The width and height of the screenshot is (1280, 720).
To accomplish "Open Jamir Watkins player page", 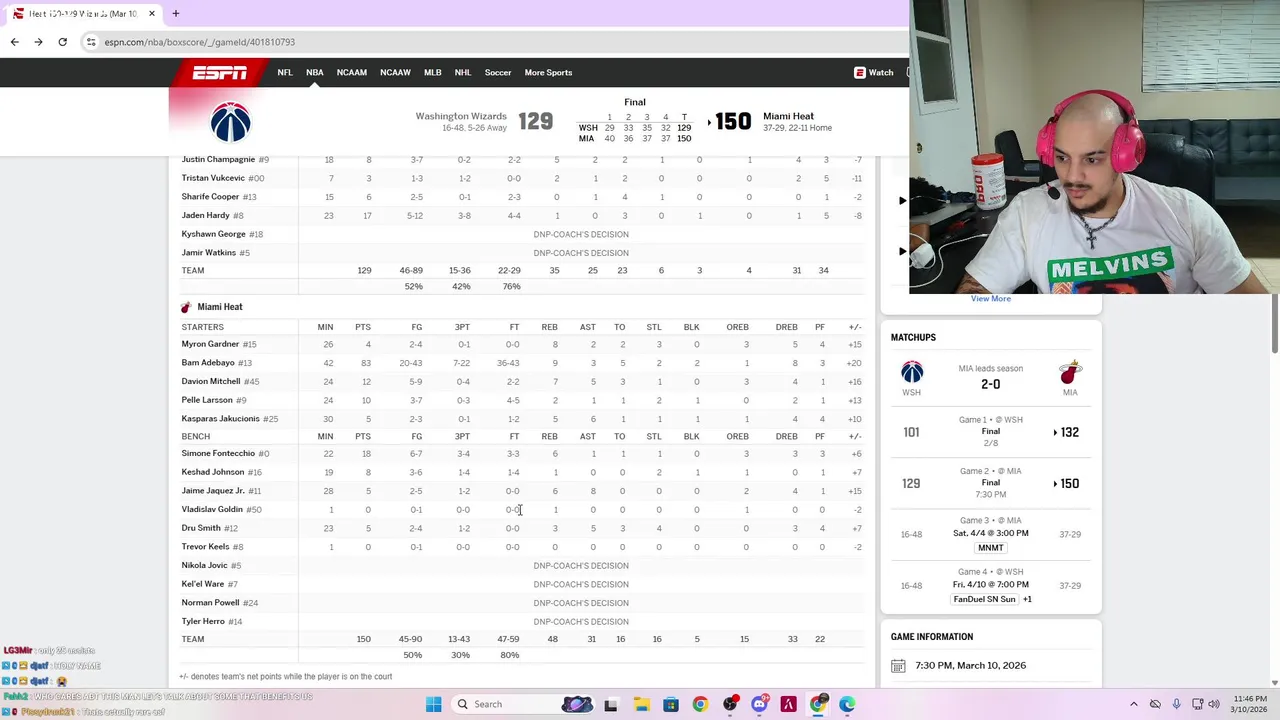I will [208, 253].
